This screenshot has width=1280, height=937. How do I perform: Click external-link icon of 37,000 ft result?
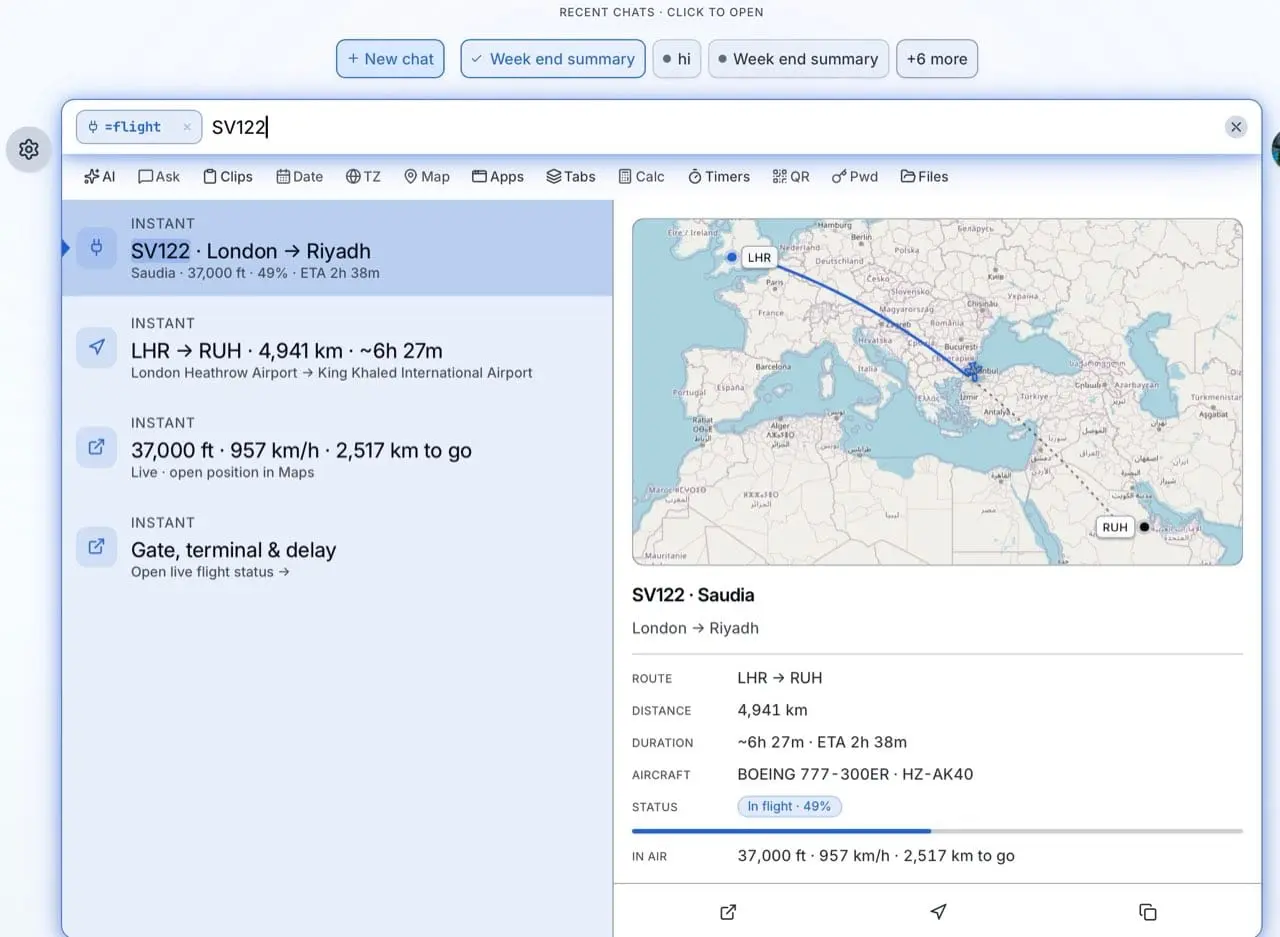point(97,448)
